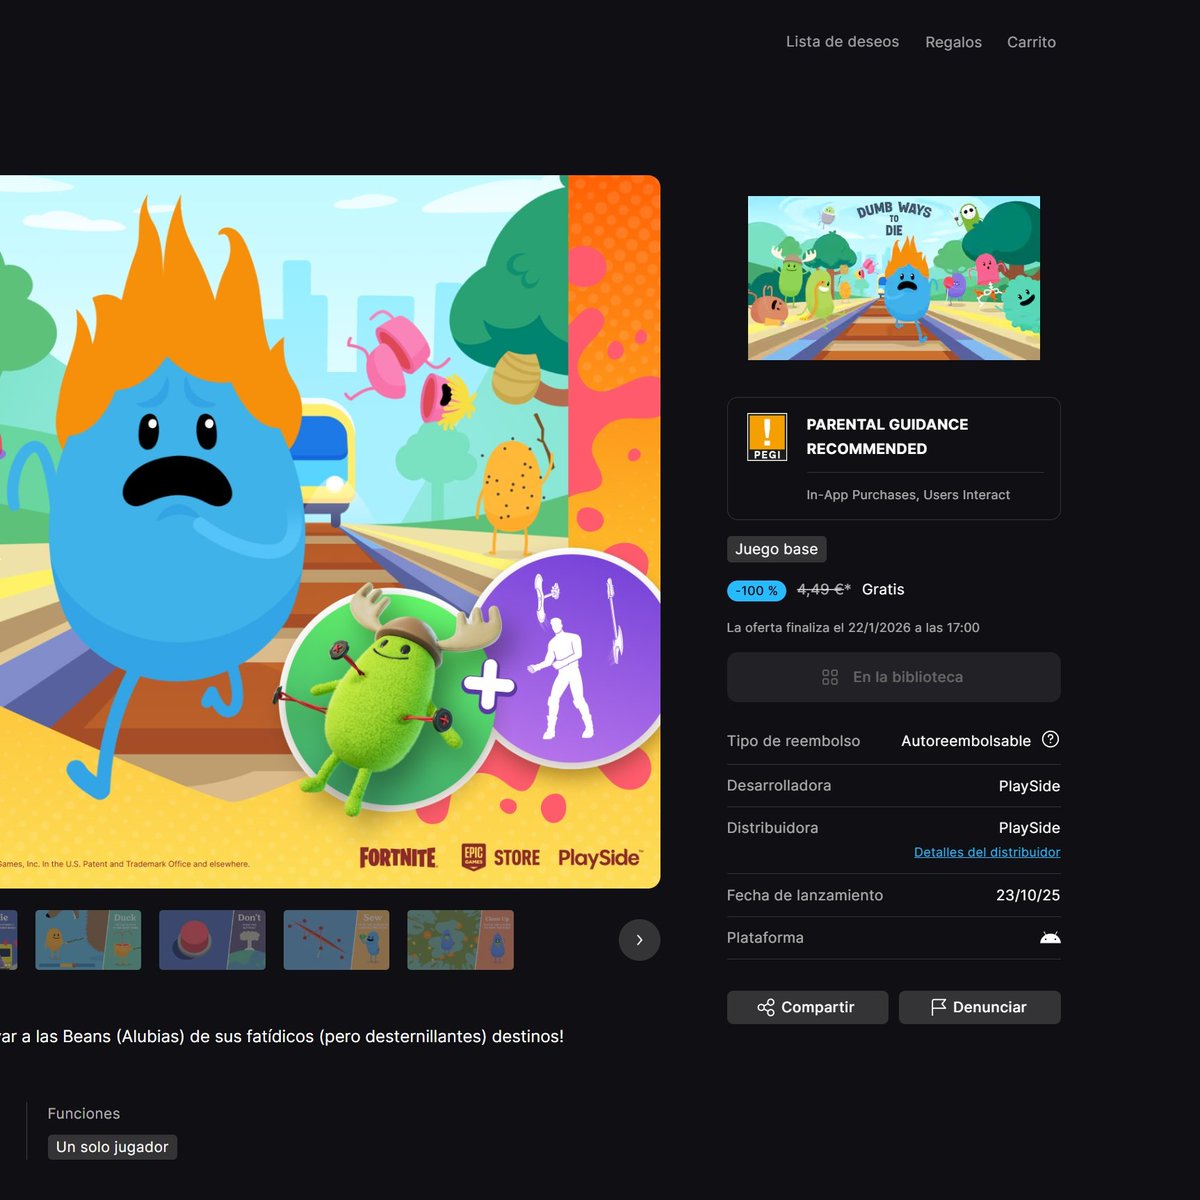Click the Gratis price text
1200x1200 pixels.
pos(883,590)
